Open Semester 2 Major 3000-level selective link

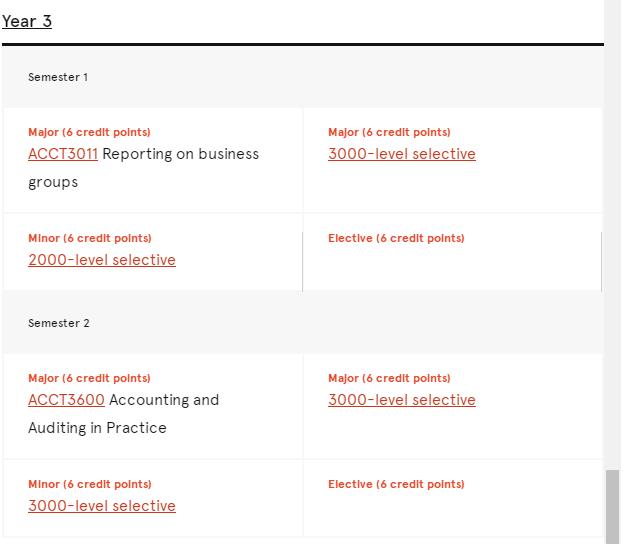pyautogui.click(x=402, y=400)
